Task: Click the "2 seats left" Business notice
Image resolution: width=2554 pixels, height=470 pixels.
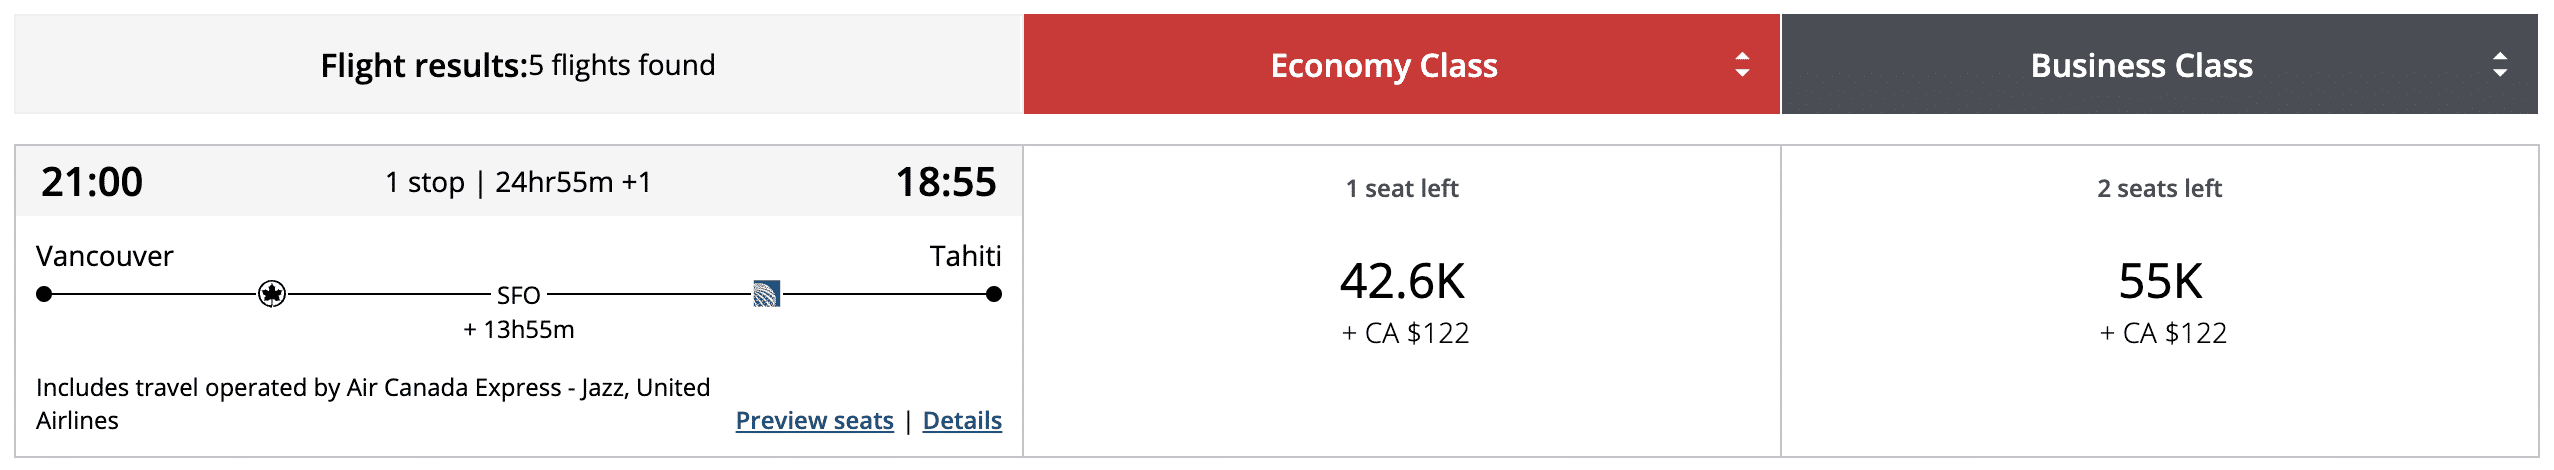Action: (2159, 188)
